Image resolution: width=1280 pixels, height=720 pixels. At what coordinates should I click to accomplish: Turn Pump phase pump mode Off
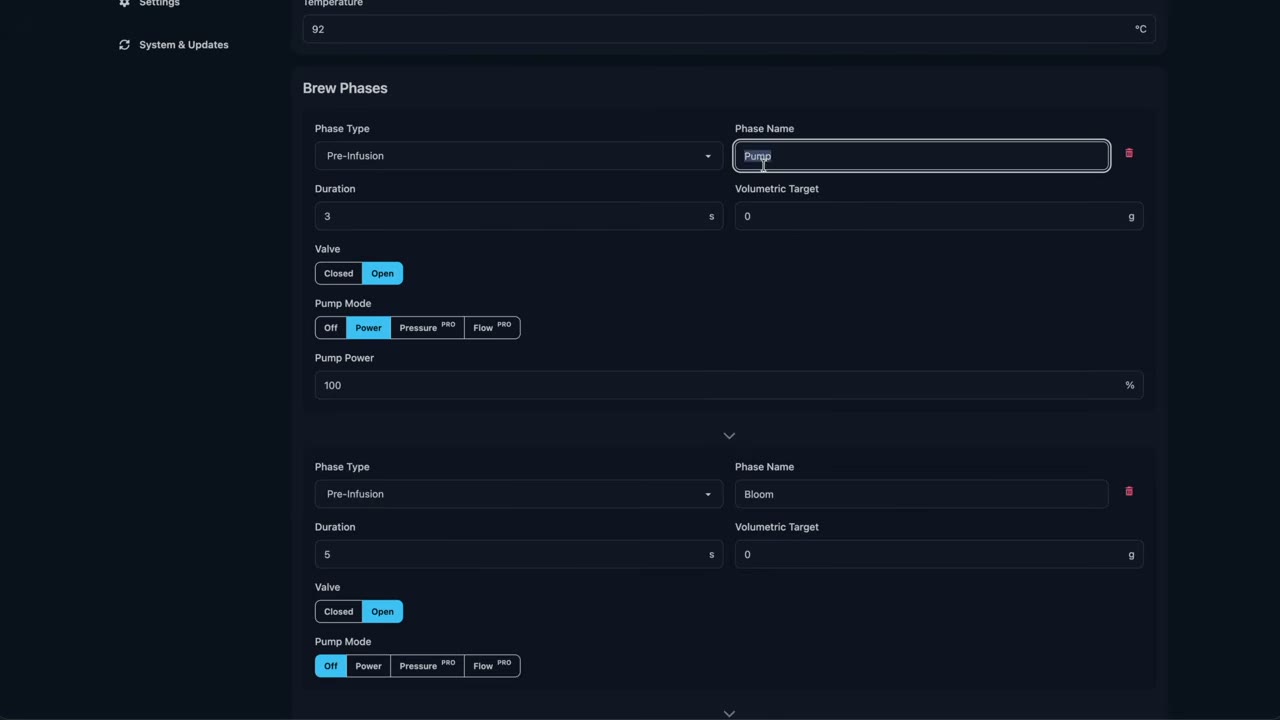(x=331, y=328)
